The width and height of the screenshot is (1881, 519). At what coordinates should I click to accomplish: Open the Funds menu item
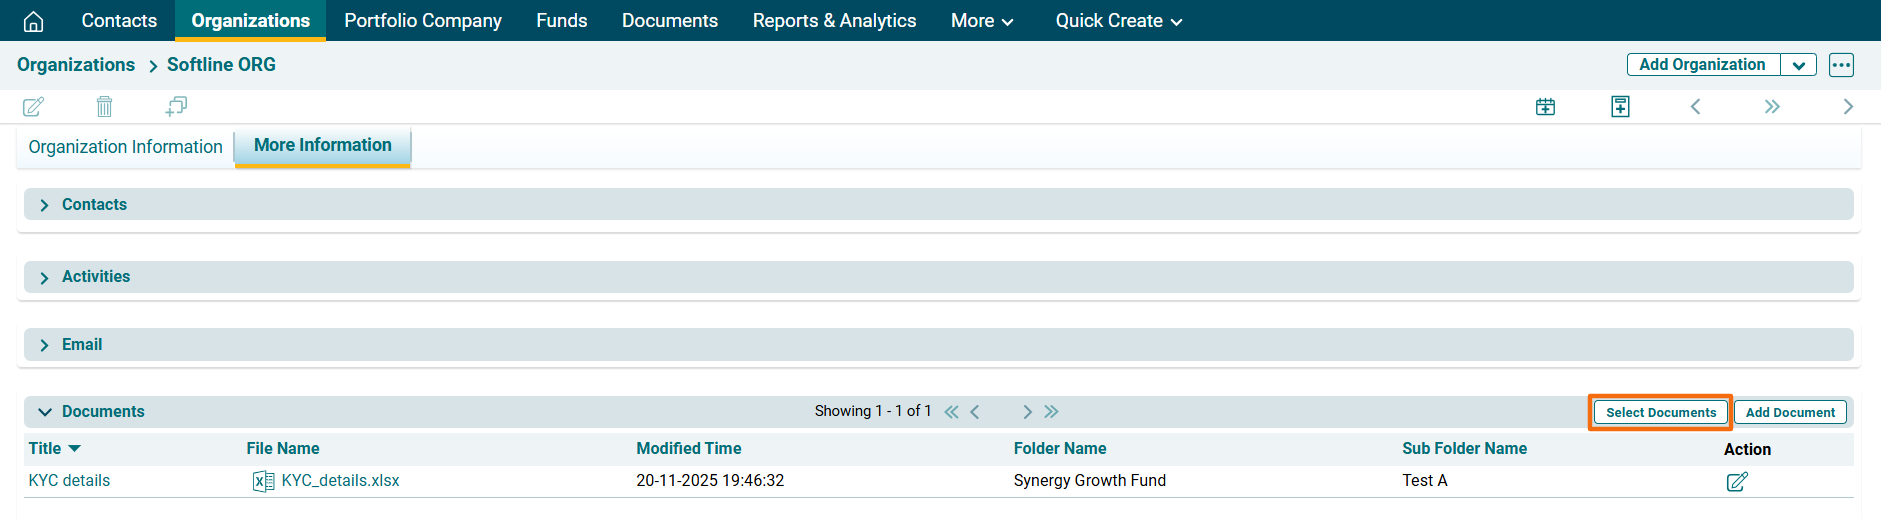561,21
